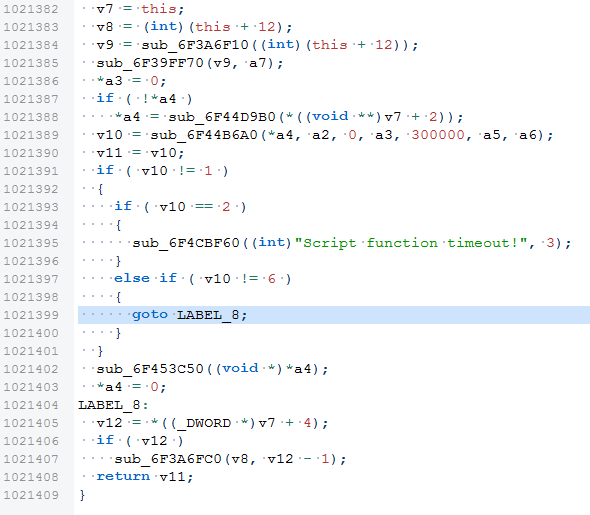
Task: Click the sub_6F39FF70 function name
Action: [x=150, y=63]
